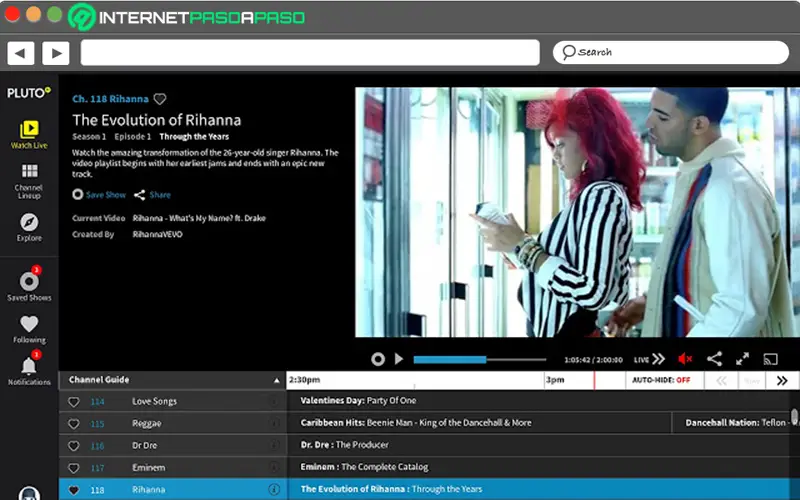Jump to LIVE playback

click(649, 360)
